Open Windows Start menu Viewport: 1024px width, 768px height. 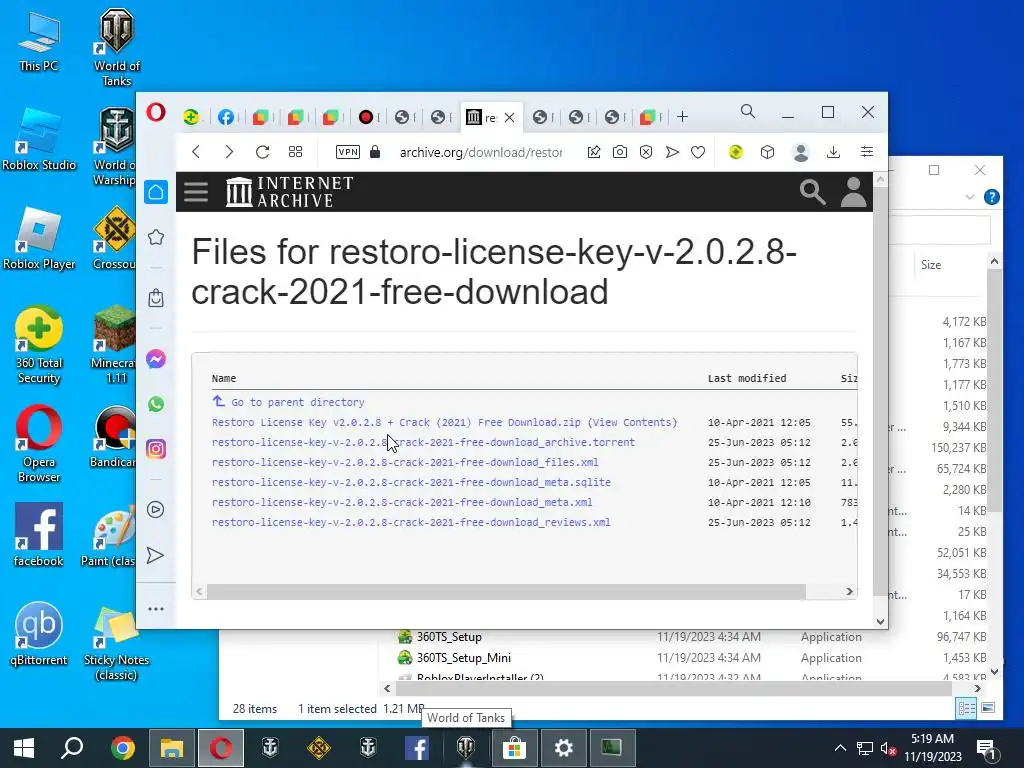point(24,748)
